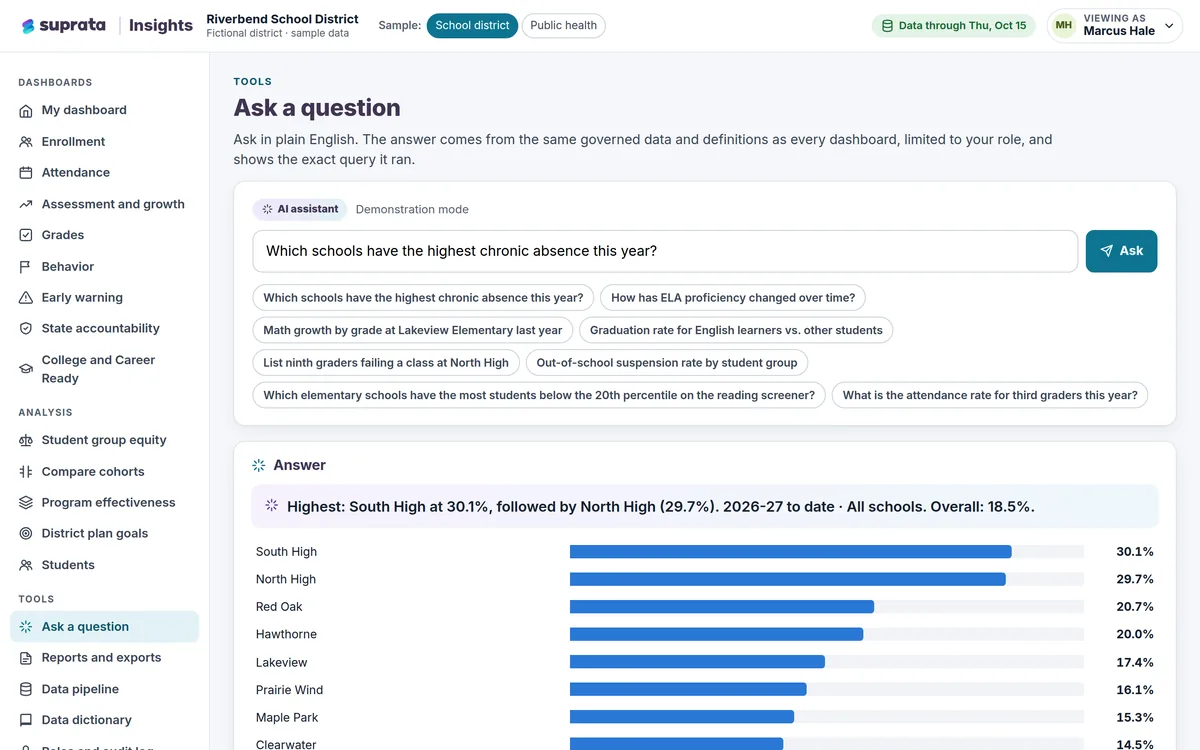Viewport: 1200px width, 750px height.
Task: Click the Enrollment people icon
Action: (x=26, y=142)
